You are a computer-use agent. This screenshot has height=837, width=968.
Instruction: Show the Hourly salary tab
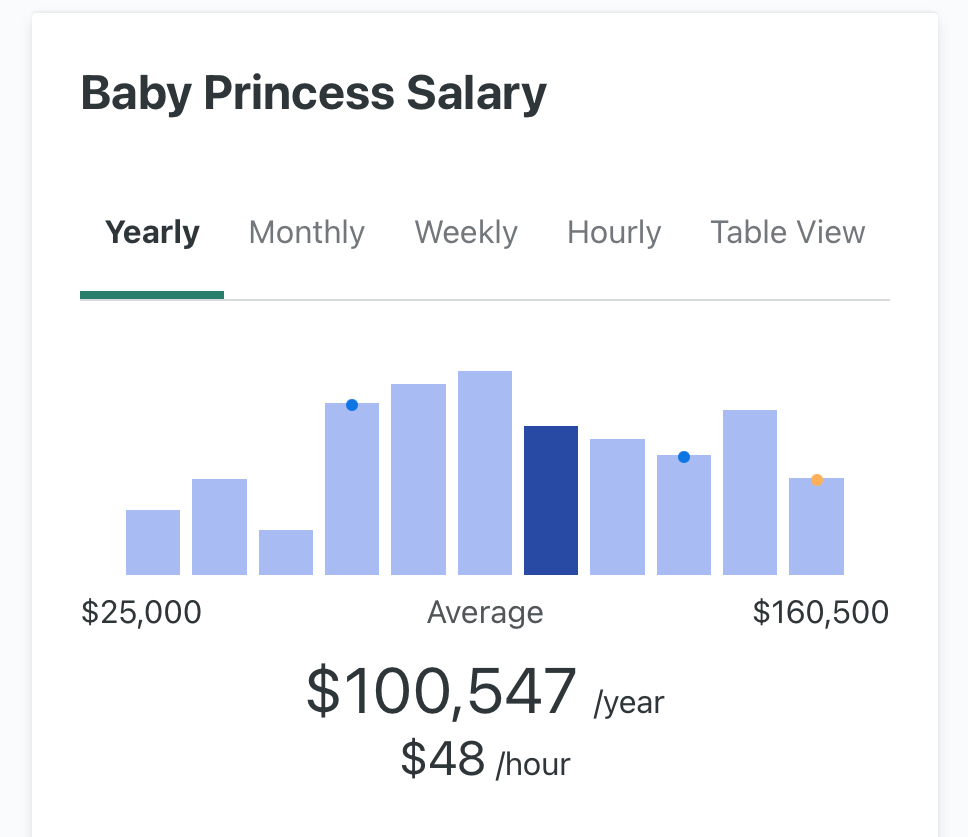[x=614, y=233]
